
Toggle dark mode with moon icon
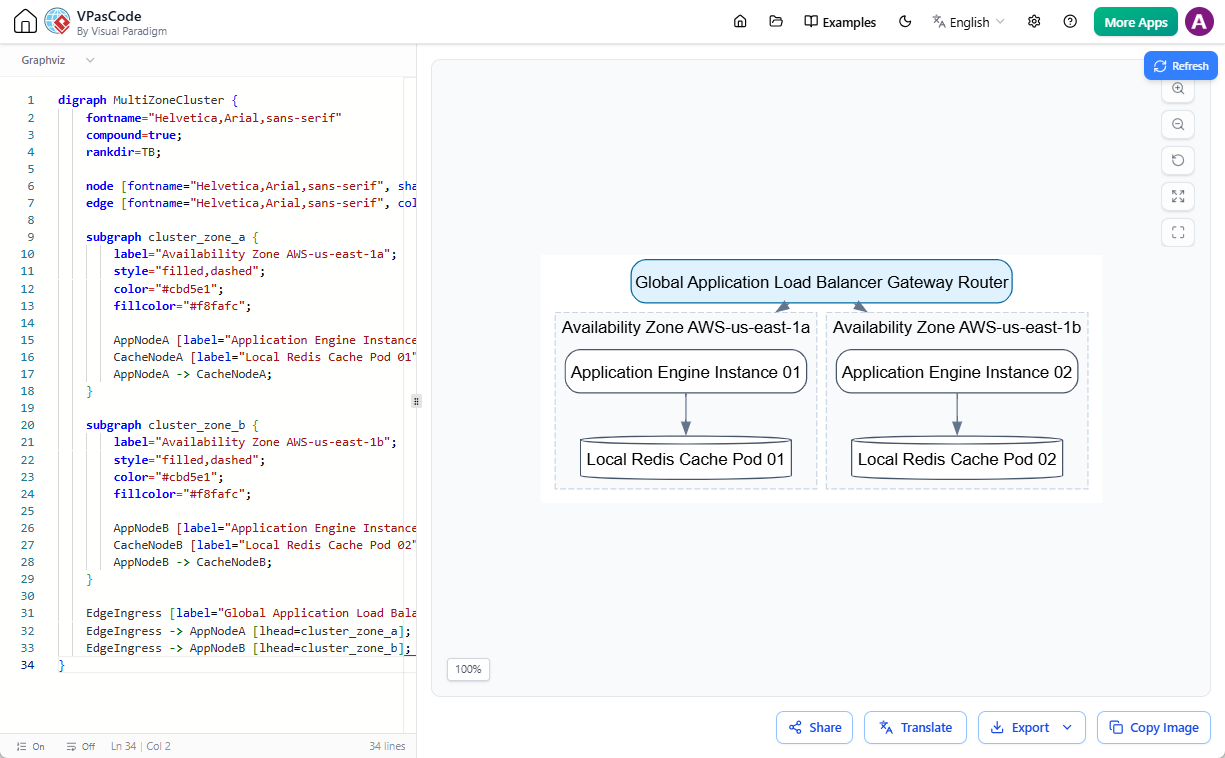click(906, 22)
